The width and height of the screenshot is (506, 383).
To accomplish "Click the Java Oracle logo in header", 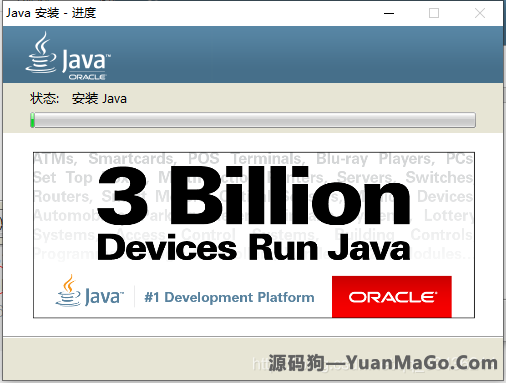I will click(x=68, y=56).
